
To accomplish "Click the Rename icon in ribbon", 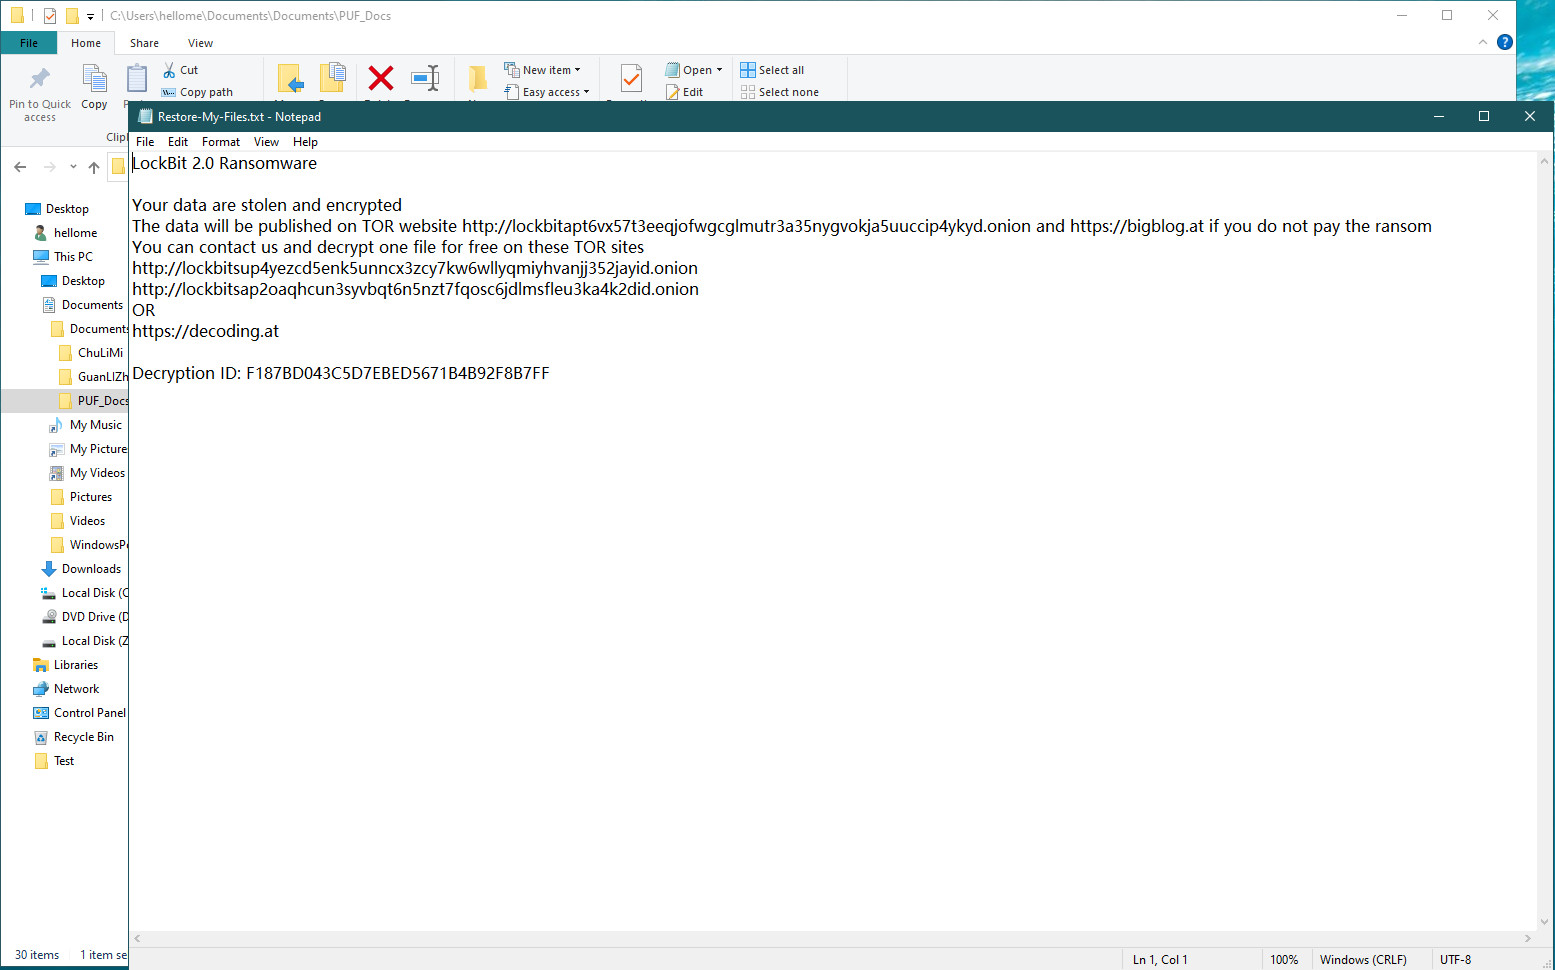I will 425,78.
